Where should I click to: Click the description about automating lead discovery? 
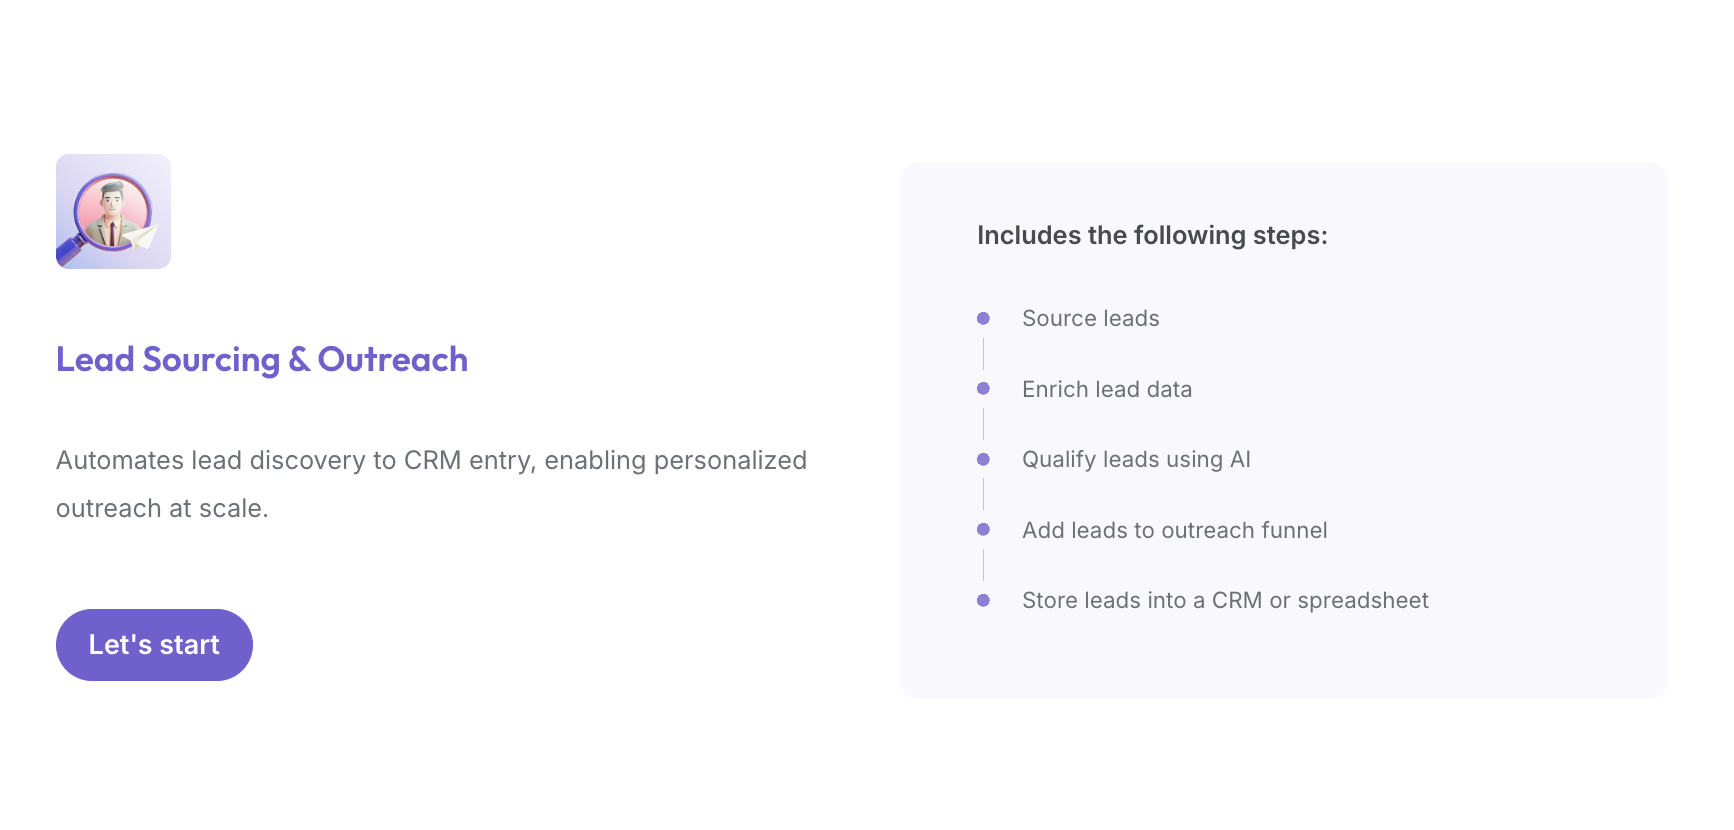click(431, 484)
